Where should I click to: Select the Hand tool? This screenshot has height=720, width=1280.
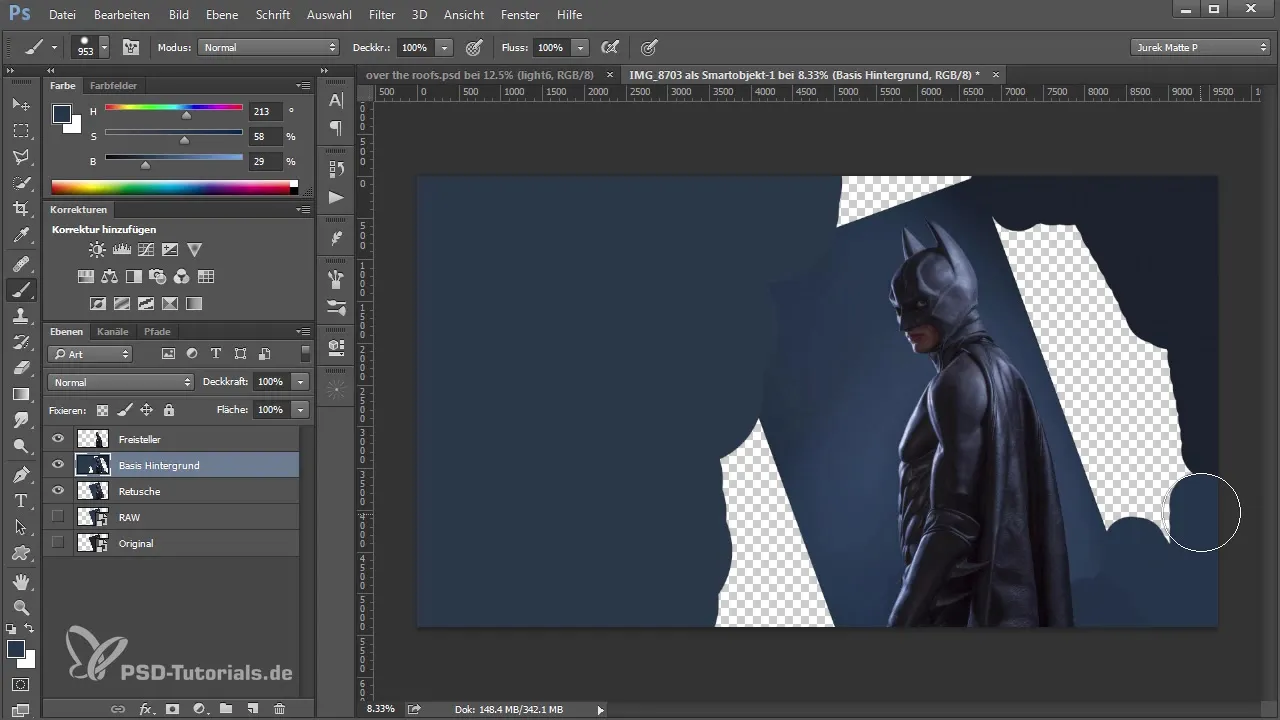click(21, 581)
